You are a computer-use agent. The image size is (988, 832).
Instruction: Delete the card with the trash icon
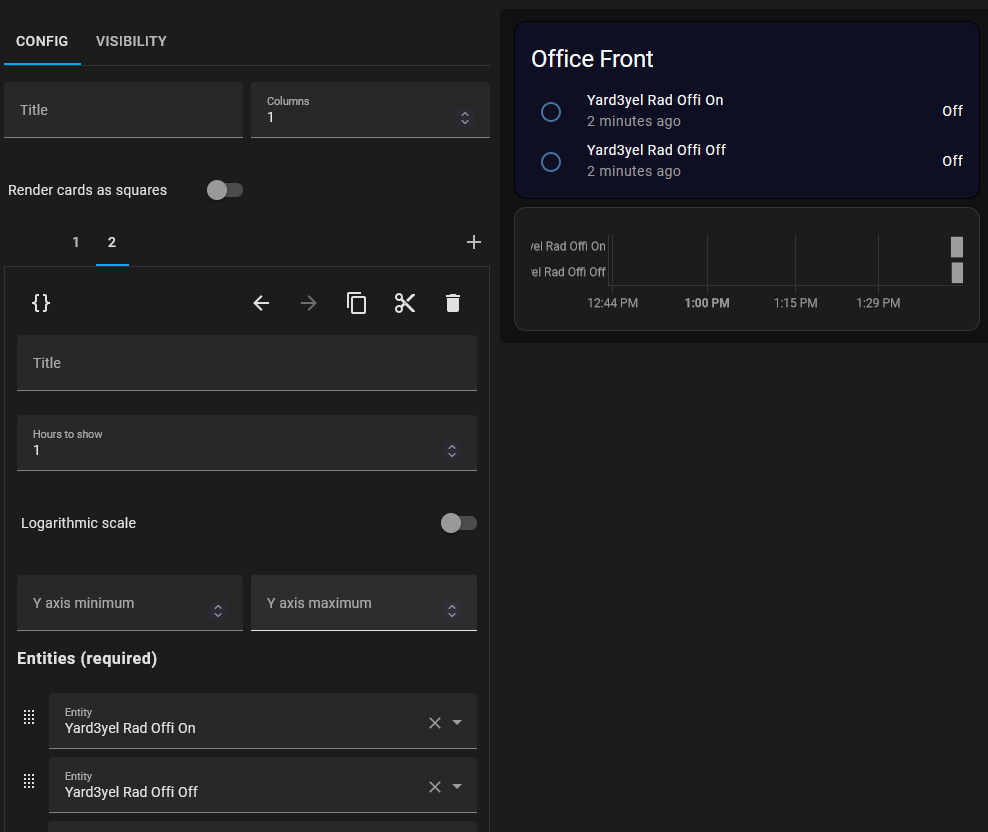[453, 302]
